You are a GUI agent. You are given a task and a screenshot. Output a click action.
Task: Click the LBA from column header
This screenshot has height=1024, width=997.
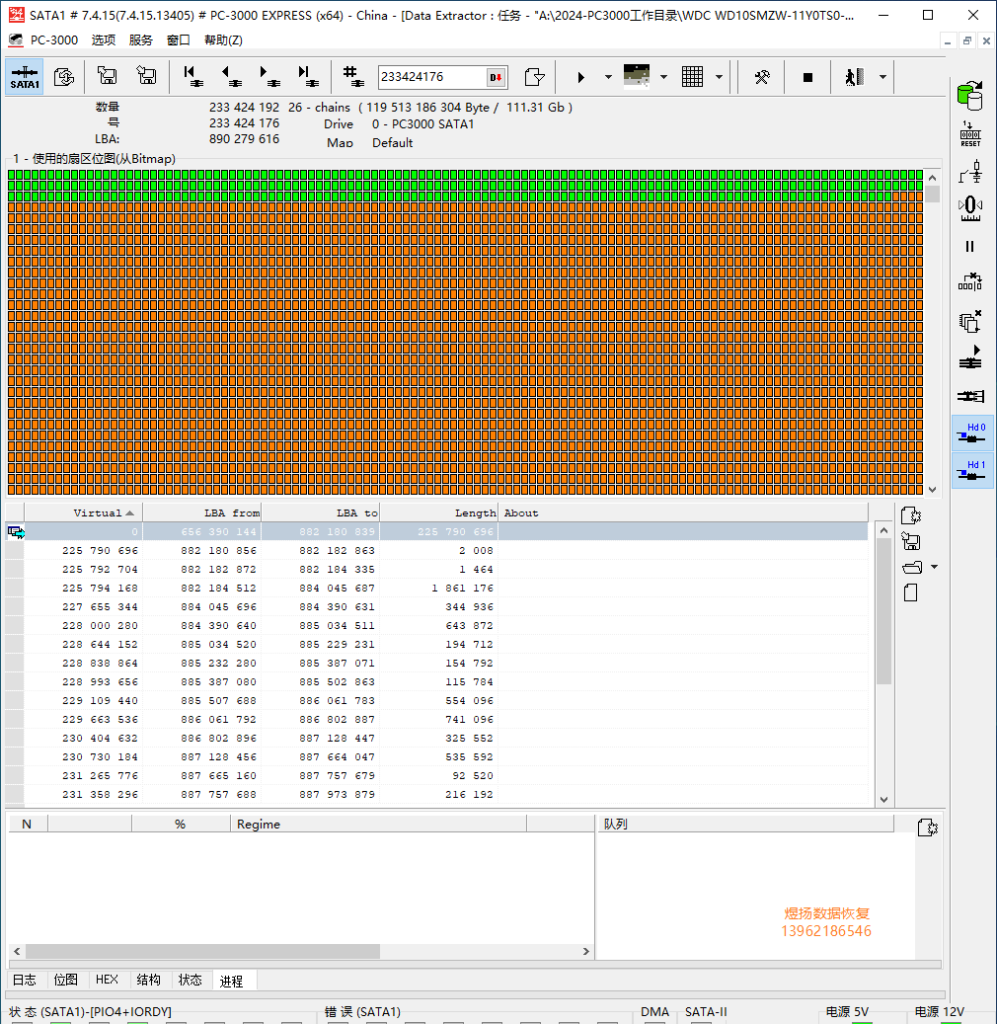coord(202,513)
